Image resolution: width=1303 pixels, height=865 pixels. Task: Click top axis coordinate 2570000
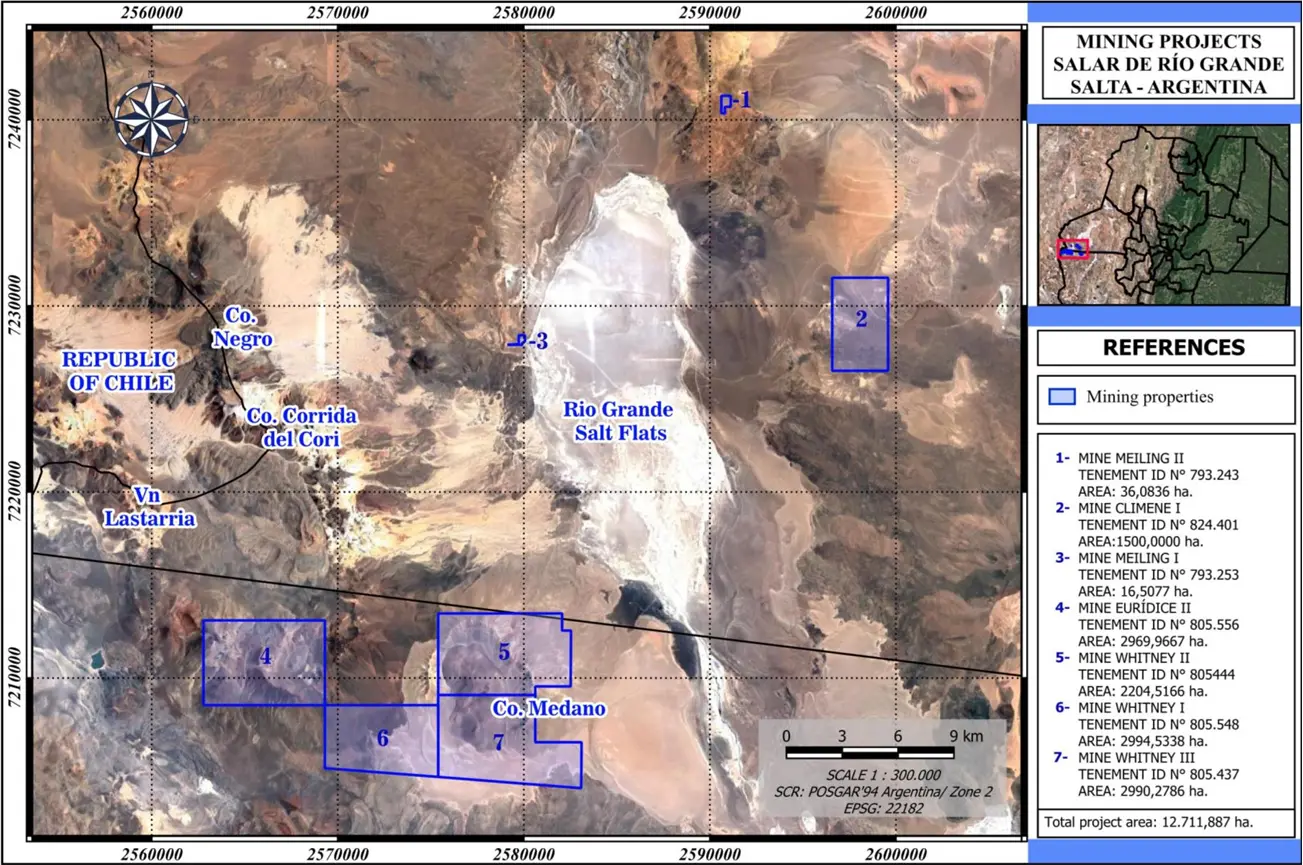[337, 14]
